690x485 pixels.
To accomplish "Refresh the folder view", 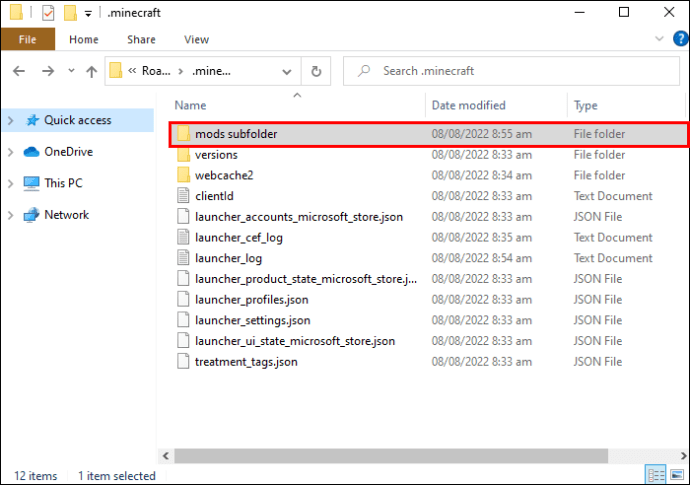I will tap(316, 71).
